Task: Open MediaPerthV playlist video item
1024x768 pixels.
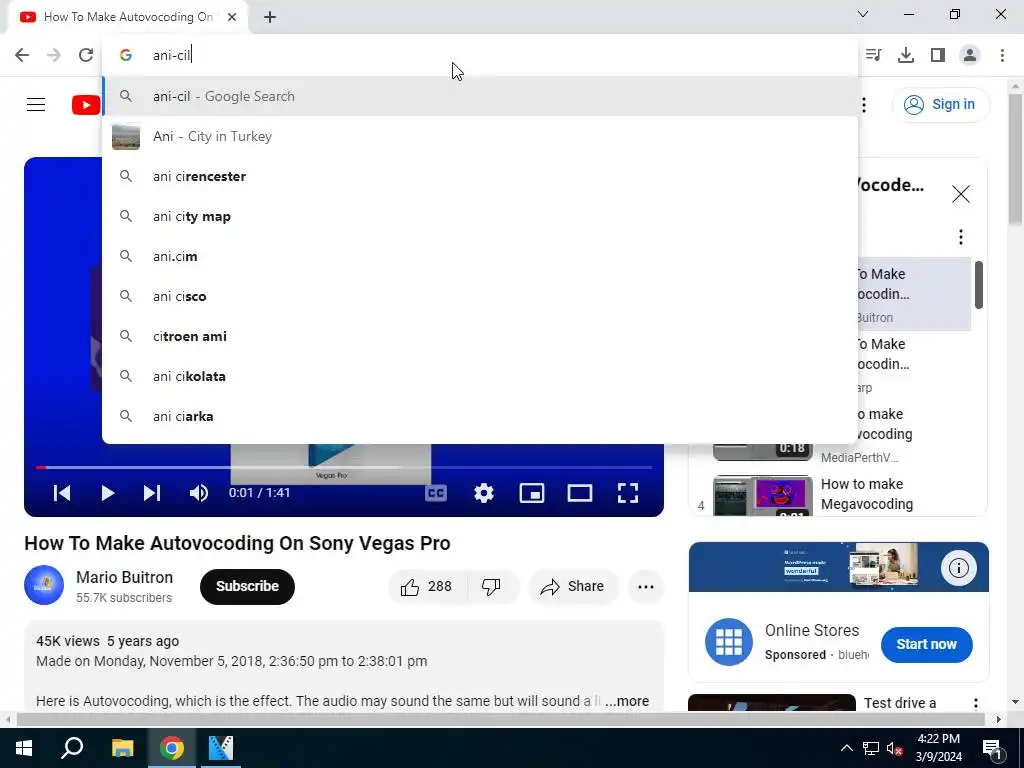Action: [x=839, y=435]
